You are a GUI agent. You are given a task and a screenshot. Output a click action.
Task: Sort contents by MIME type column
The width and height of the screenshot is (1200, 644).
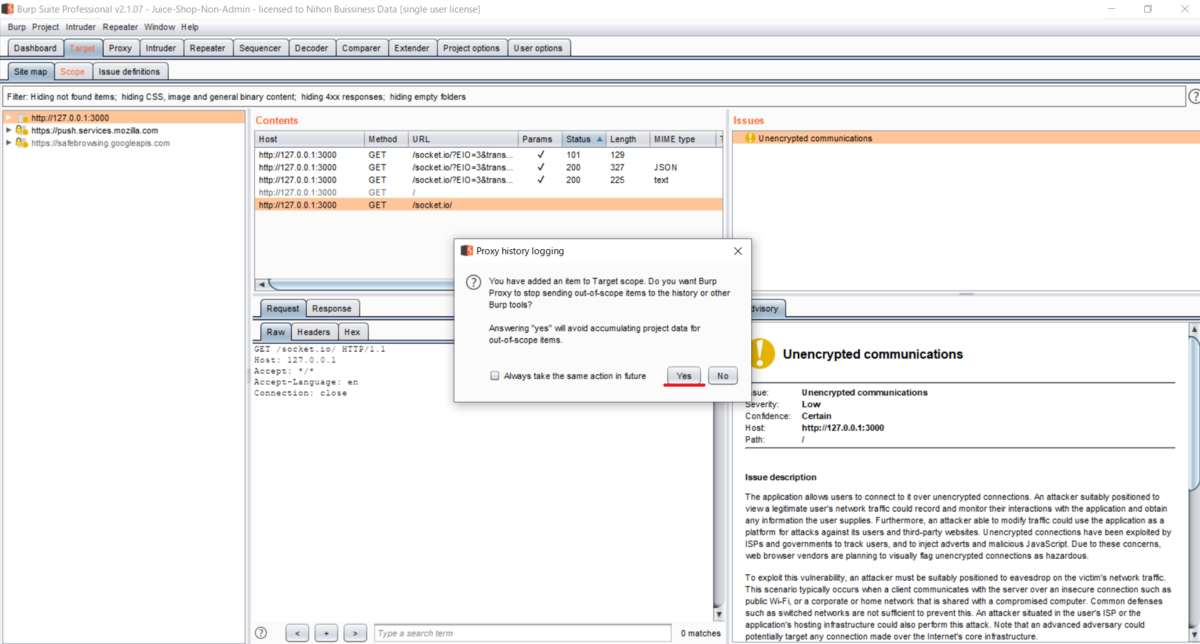682,139
